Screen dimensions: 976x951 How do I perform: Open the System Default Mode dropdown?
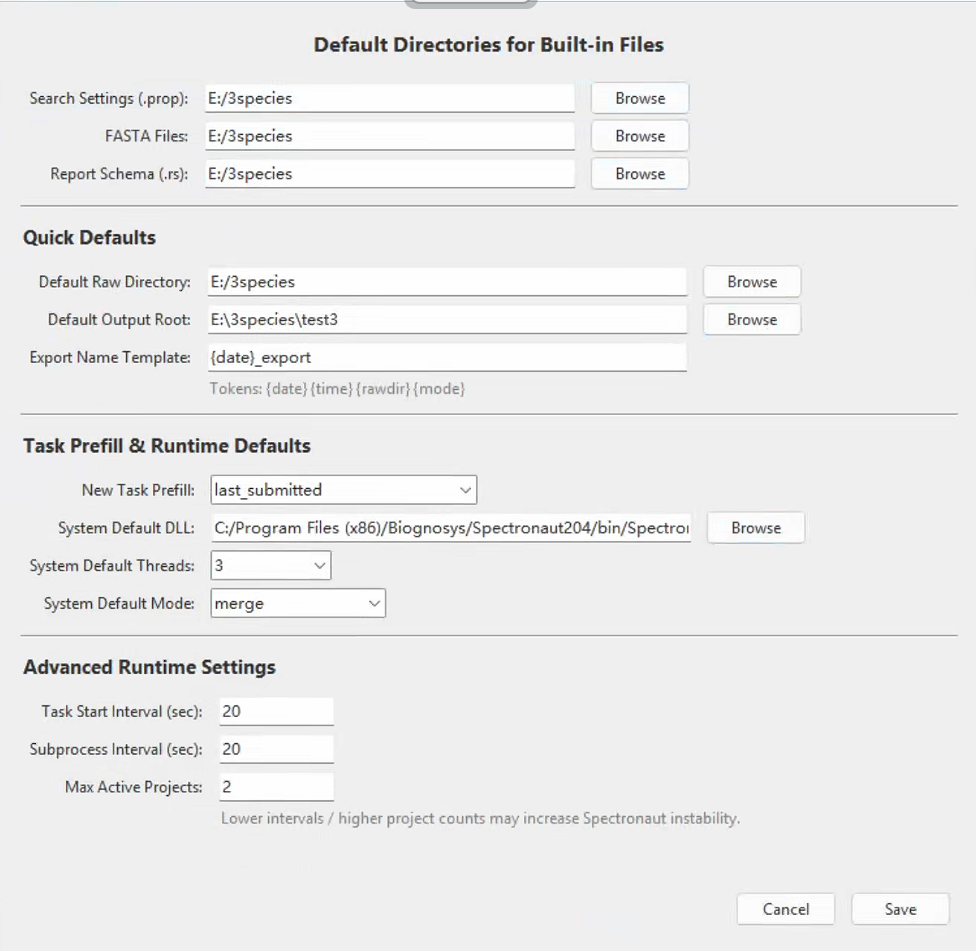coord(298,604)
